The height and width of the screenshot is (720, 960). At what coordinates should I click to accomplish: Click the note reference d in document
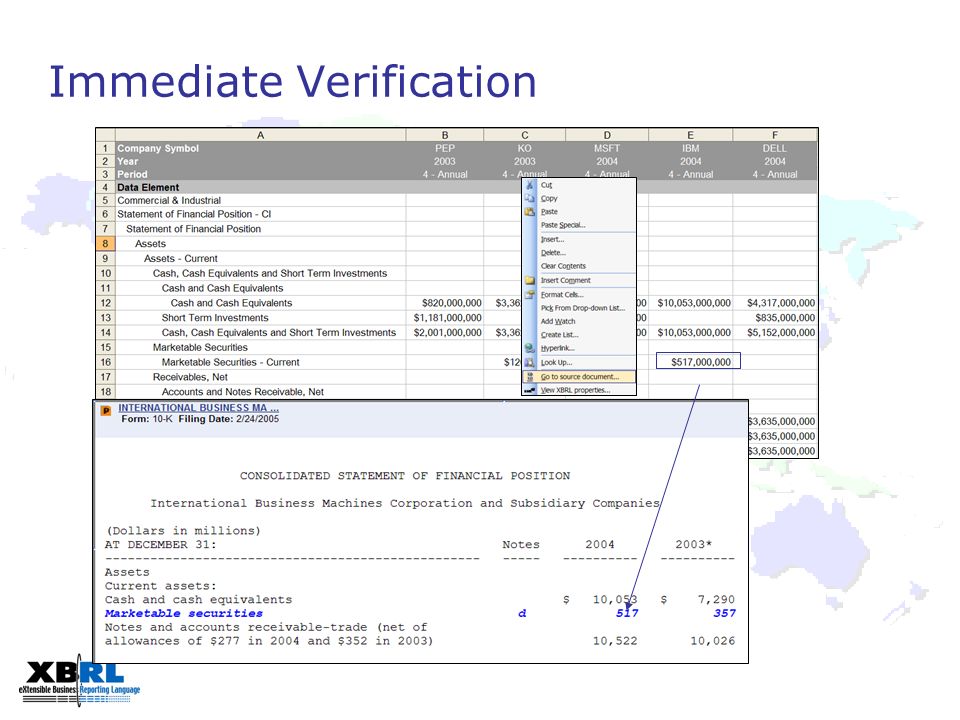522,613
